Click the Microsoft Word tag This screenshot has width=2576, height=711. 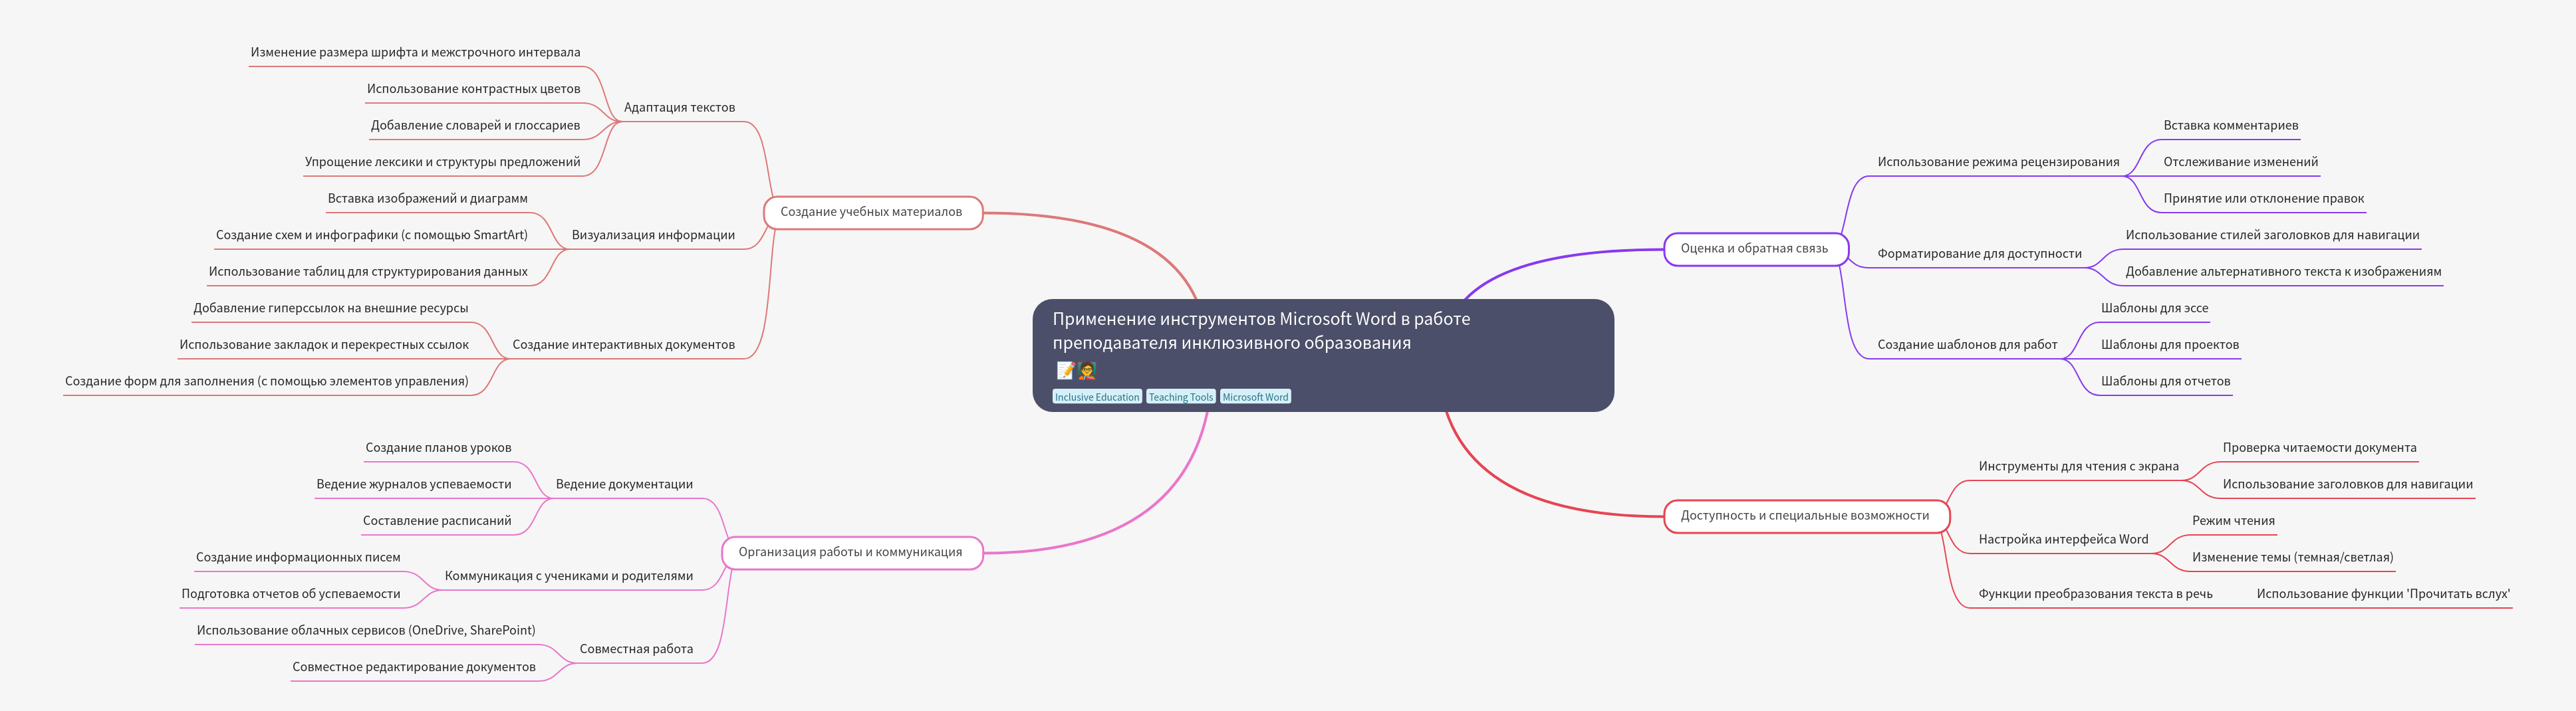[1255, 397]
